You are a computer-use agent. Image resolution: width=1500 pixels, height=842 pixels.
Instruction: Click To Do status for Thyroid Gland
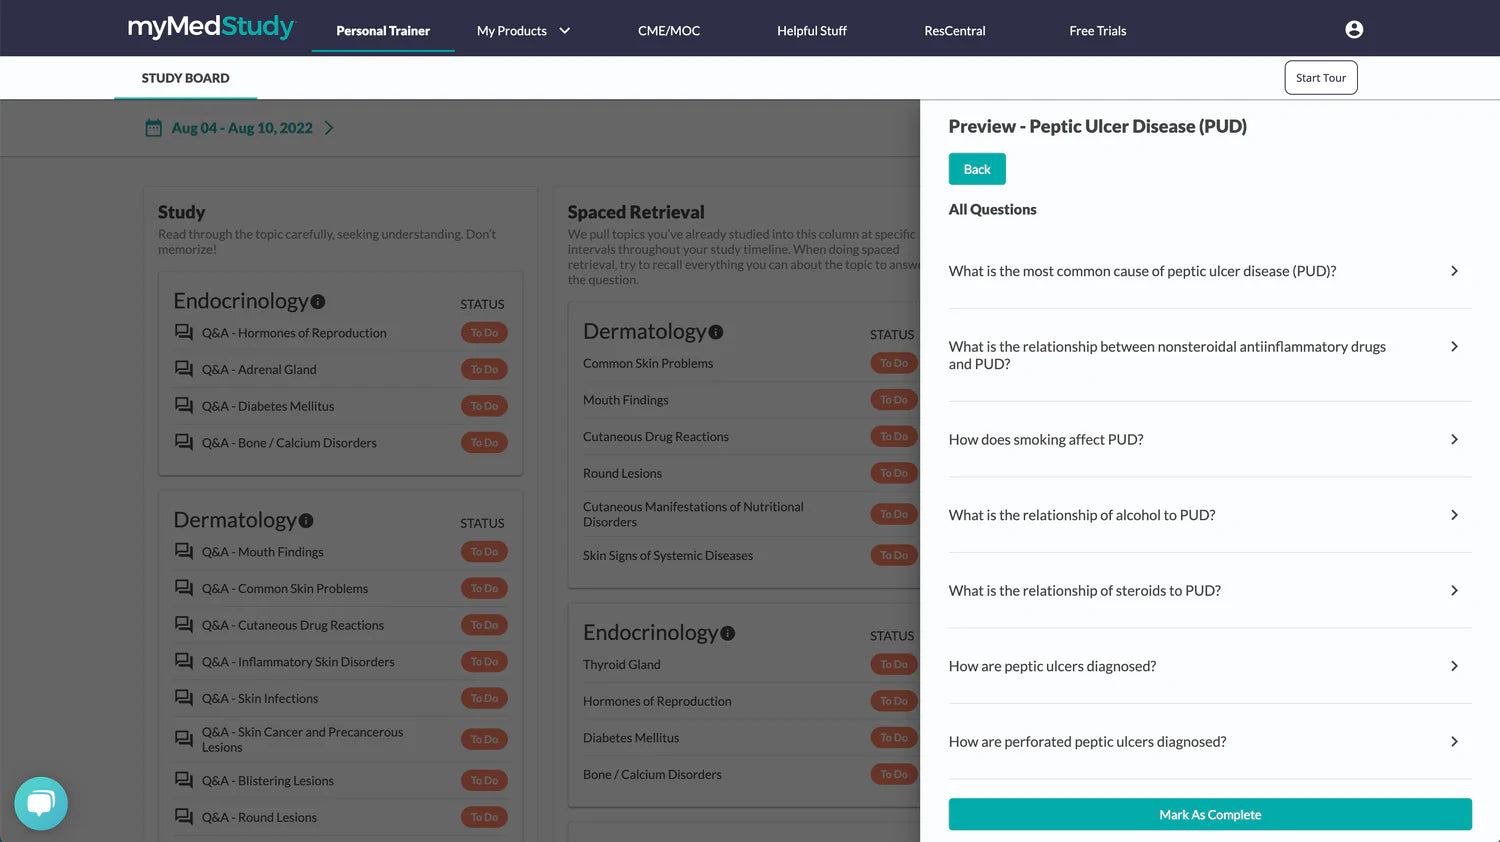(894, 664)
